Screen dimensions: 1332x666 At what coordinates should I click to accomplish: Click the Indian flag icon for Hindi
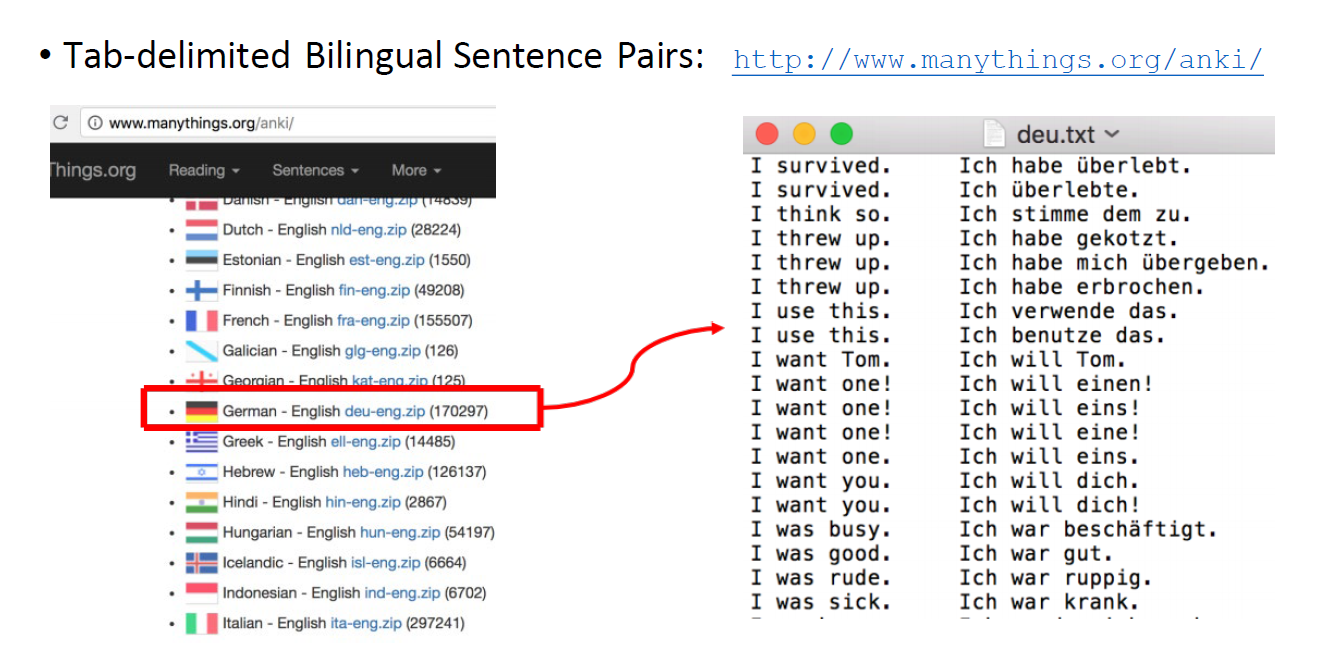click(201, 502)
